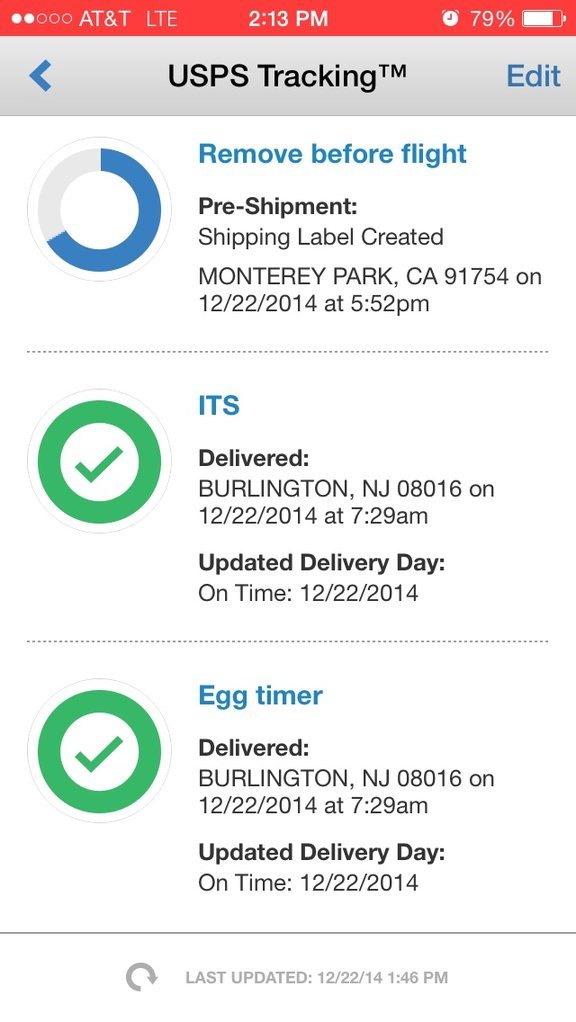Open the 'ITS' package details

(x=219, y=405)
